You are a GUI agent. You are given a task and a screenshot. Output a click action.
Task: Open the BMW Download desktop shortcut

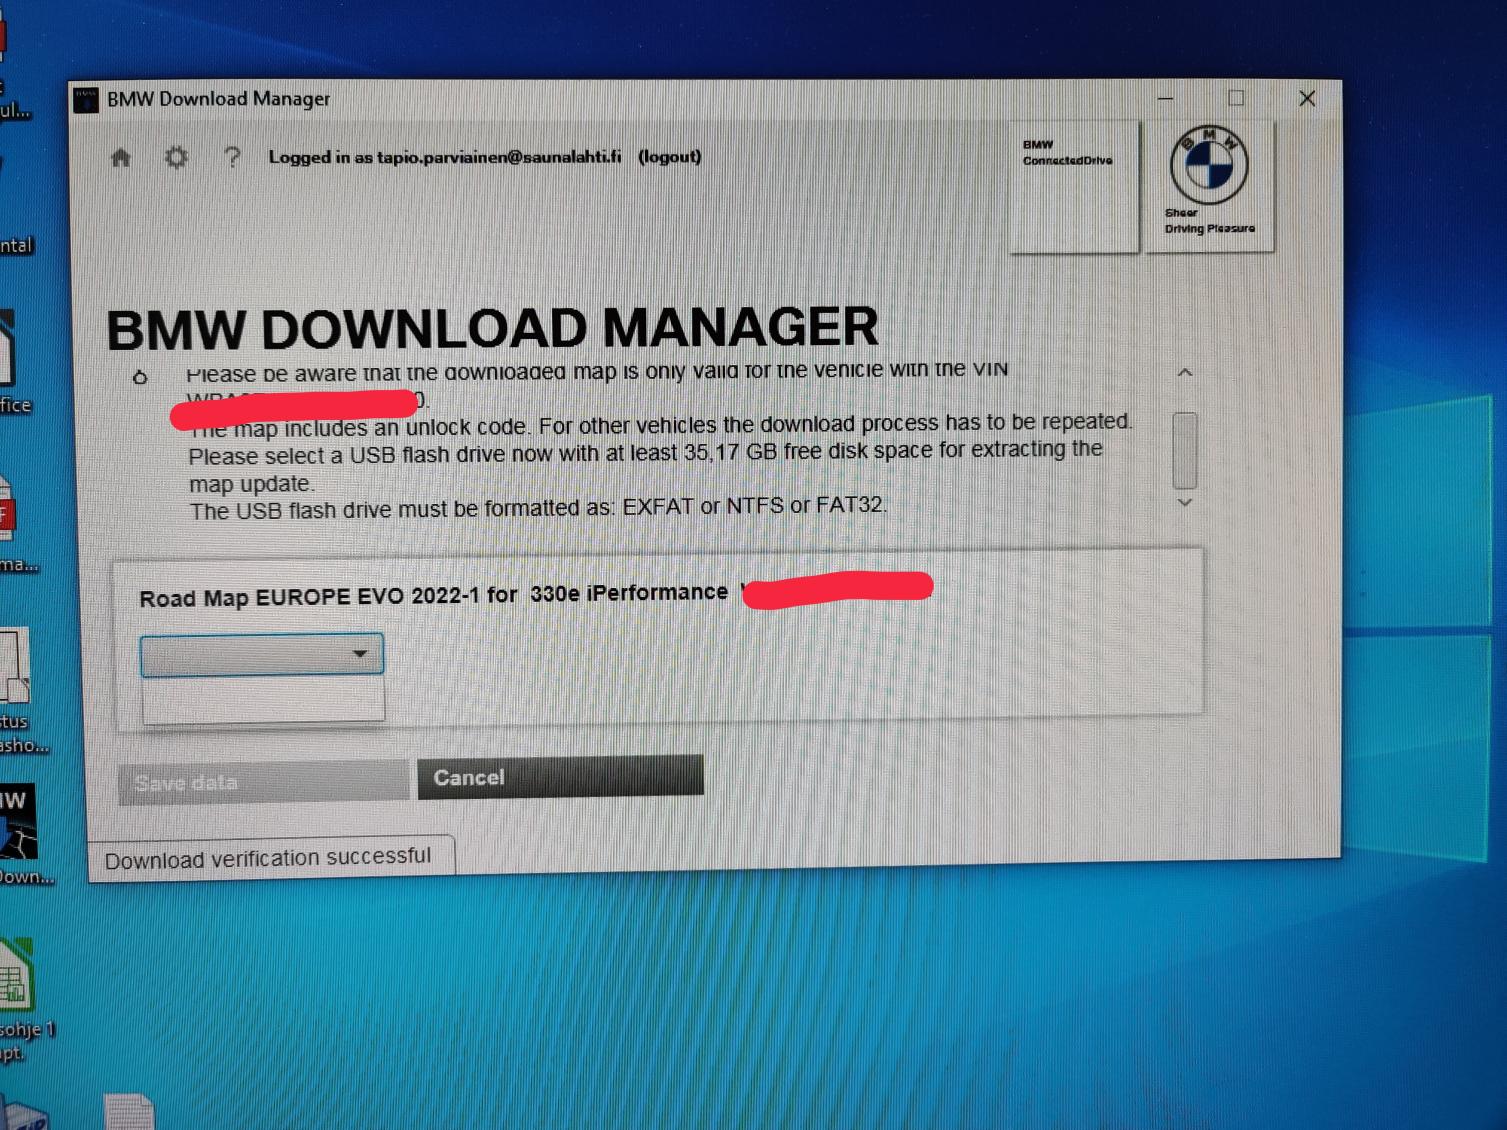[18, 823]
